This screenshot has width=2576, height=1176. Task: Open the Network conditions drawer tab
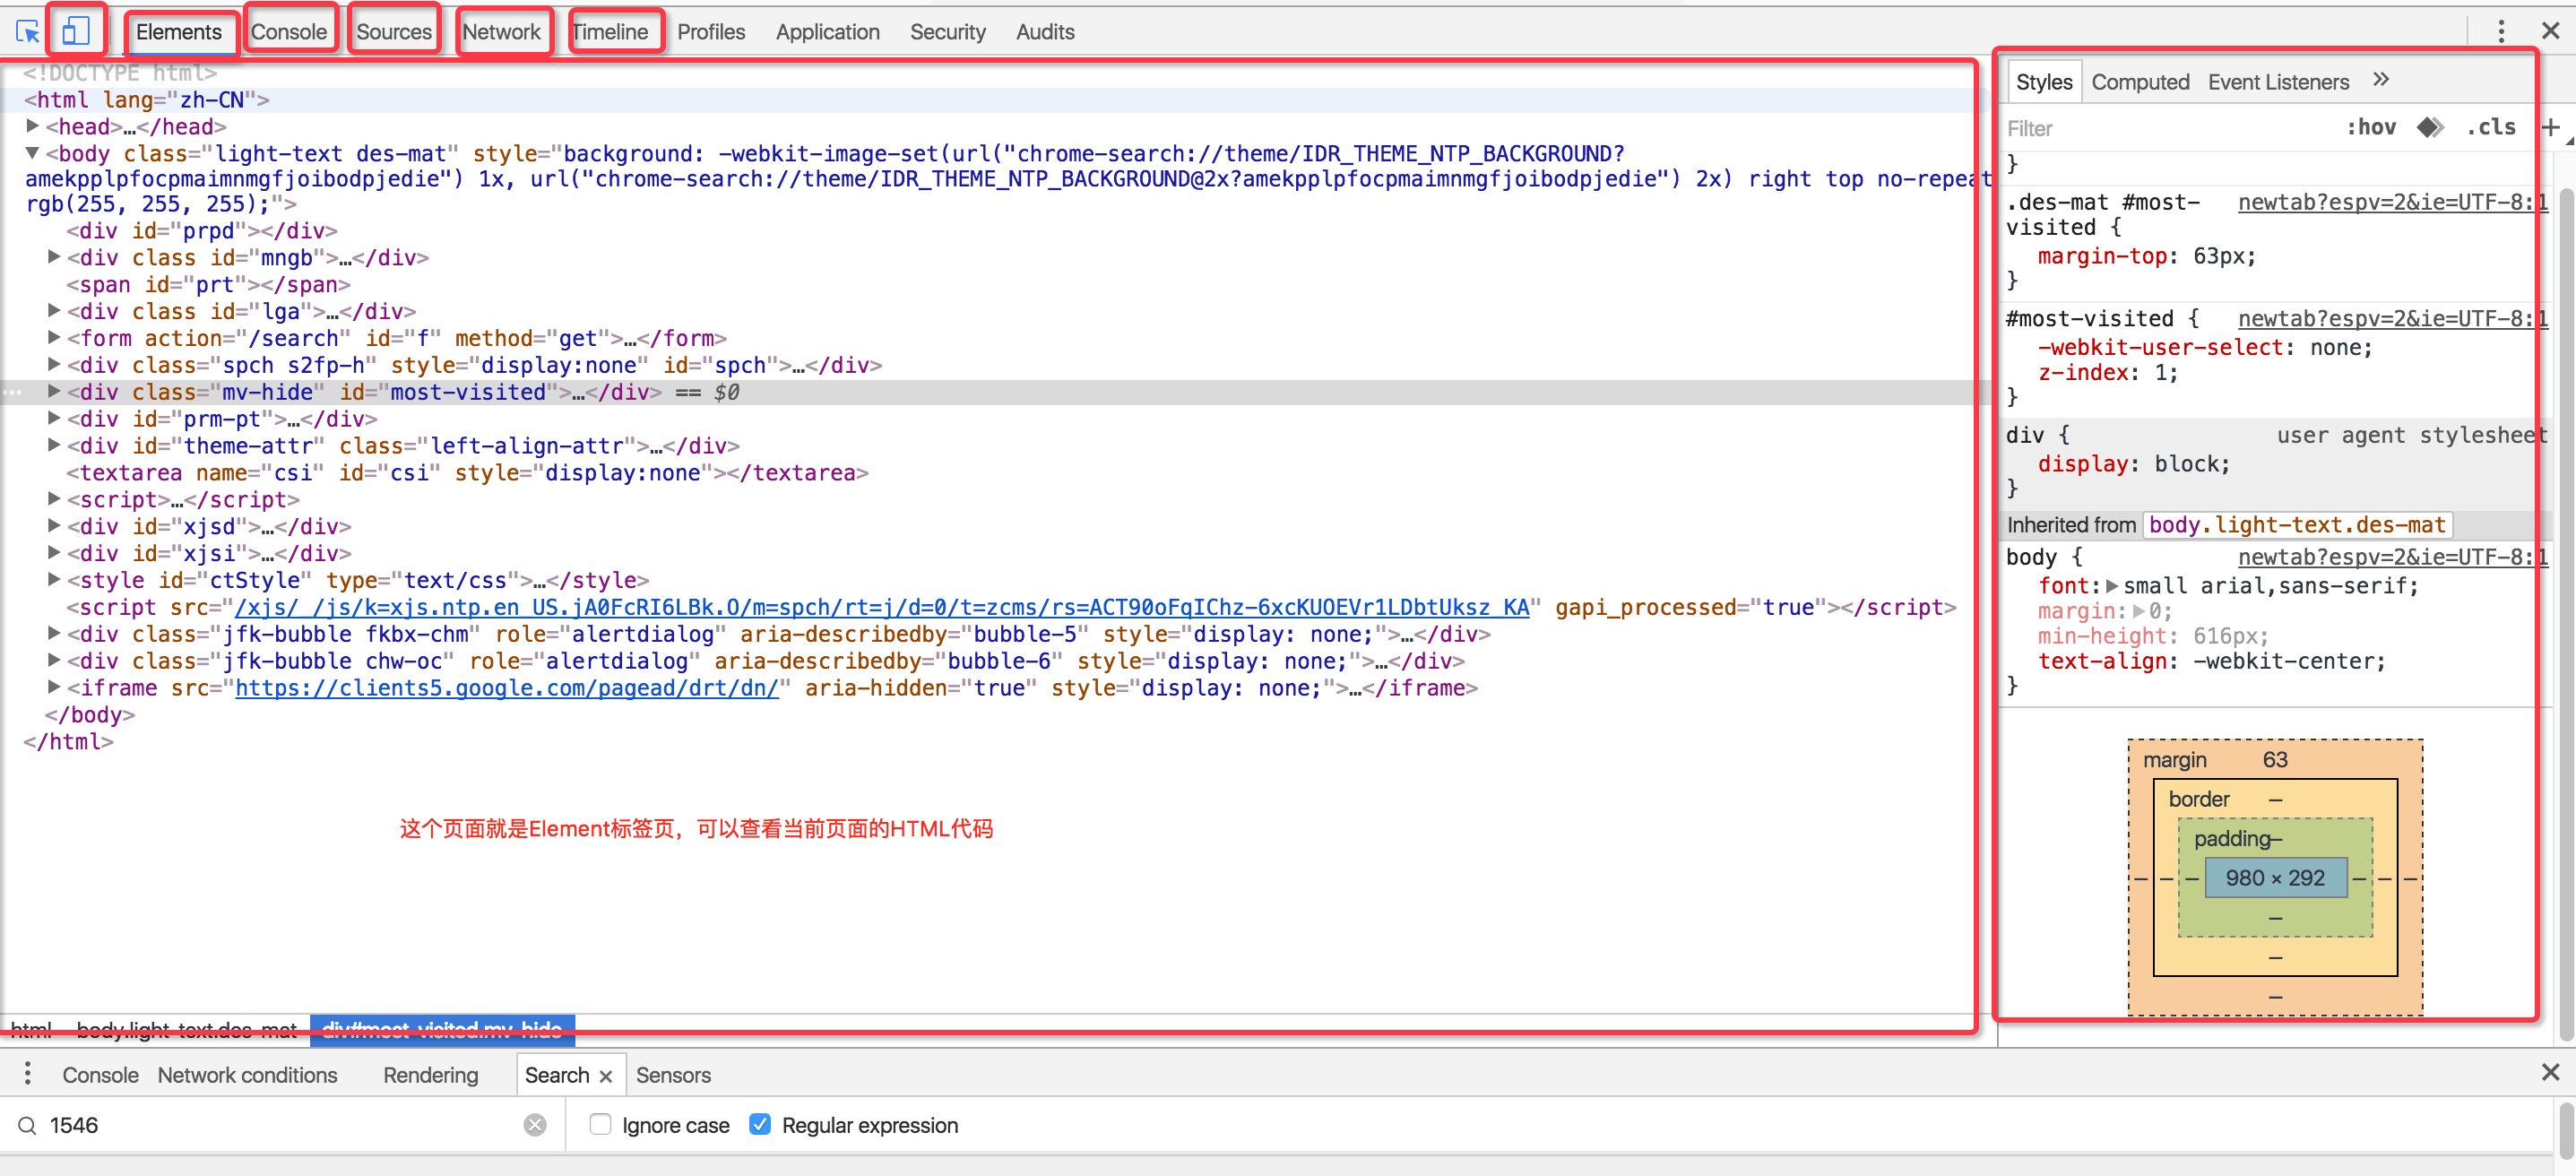[x=247, y=1075]
